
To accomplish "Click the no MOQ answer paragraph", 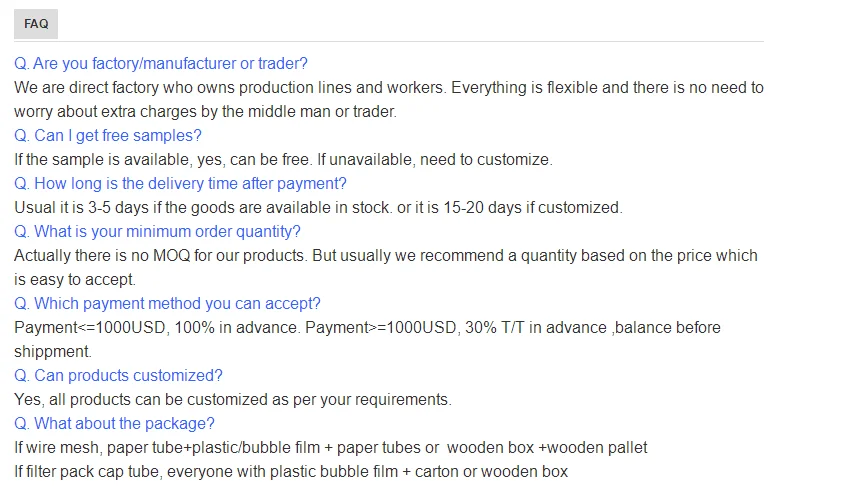I will (x=386, y=268).
